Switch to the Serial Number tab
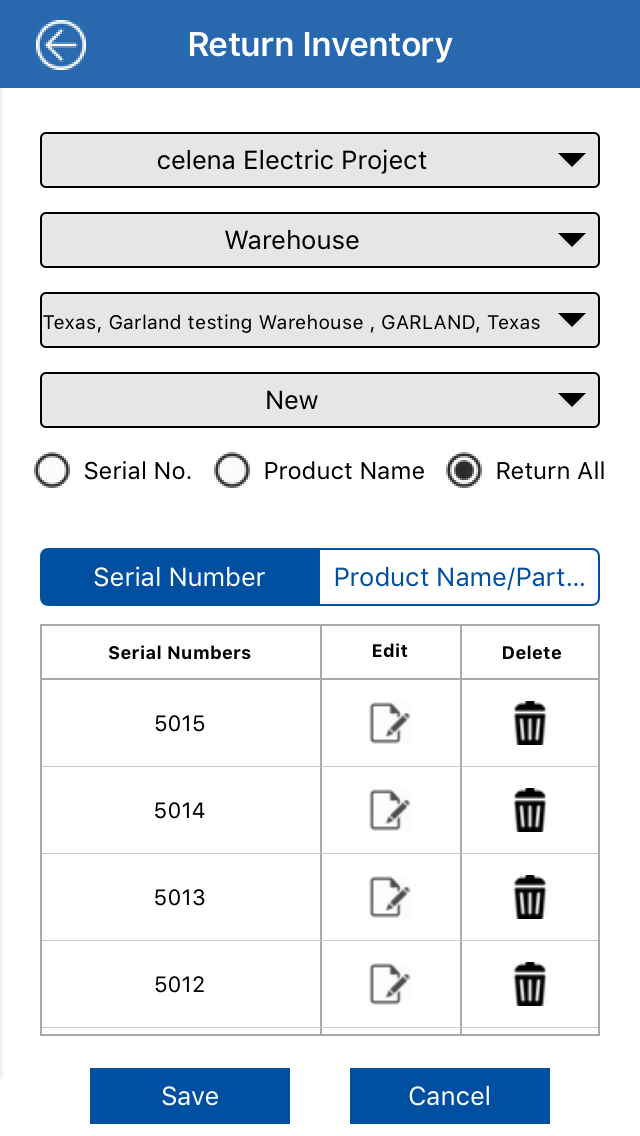640x1136 pixels. 180,577
